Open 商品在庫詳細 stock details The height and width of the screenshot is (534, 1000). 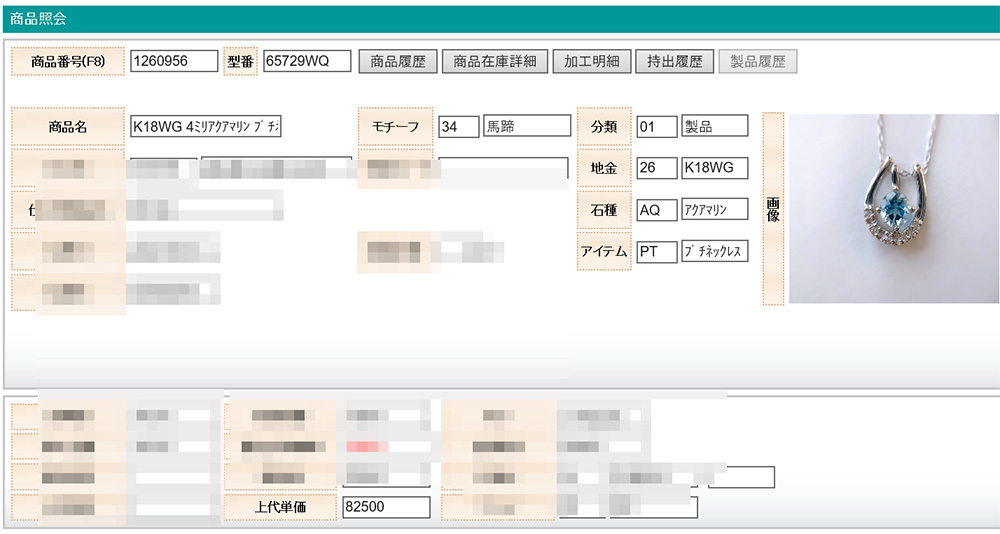494,61
